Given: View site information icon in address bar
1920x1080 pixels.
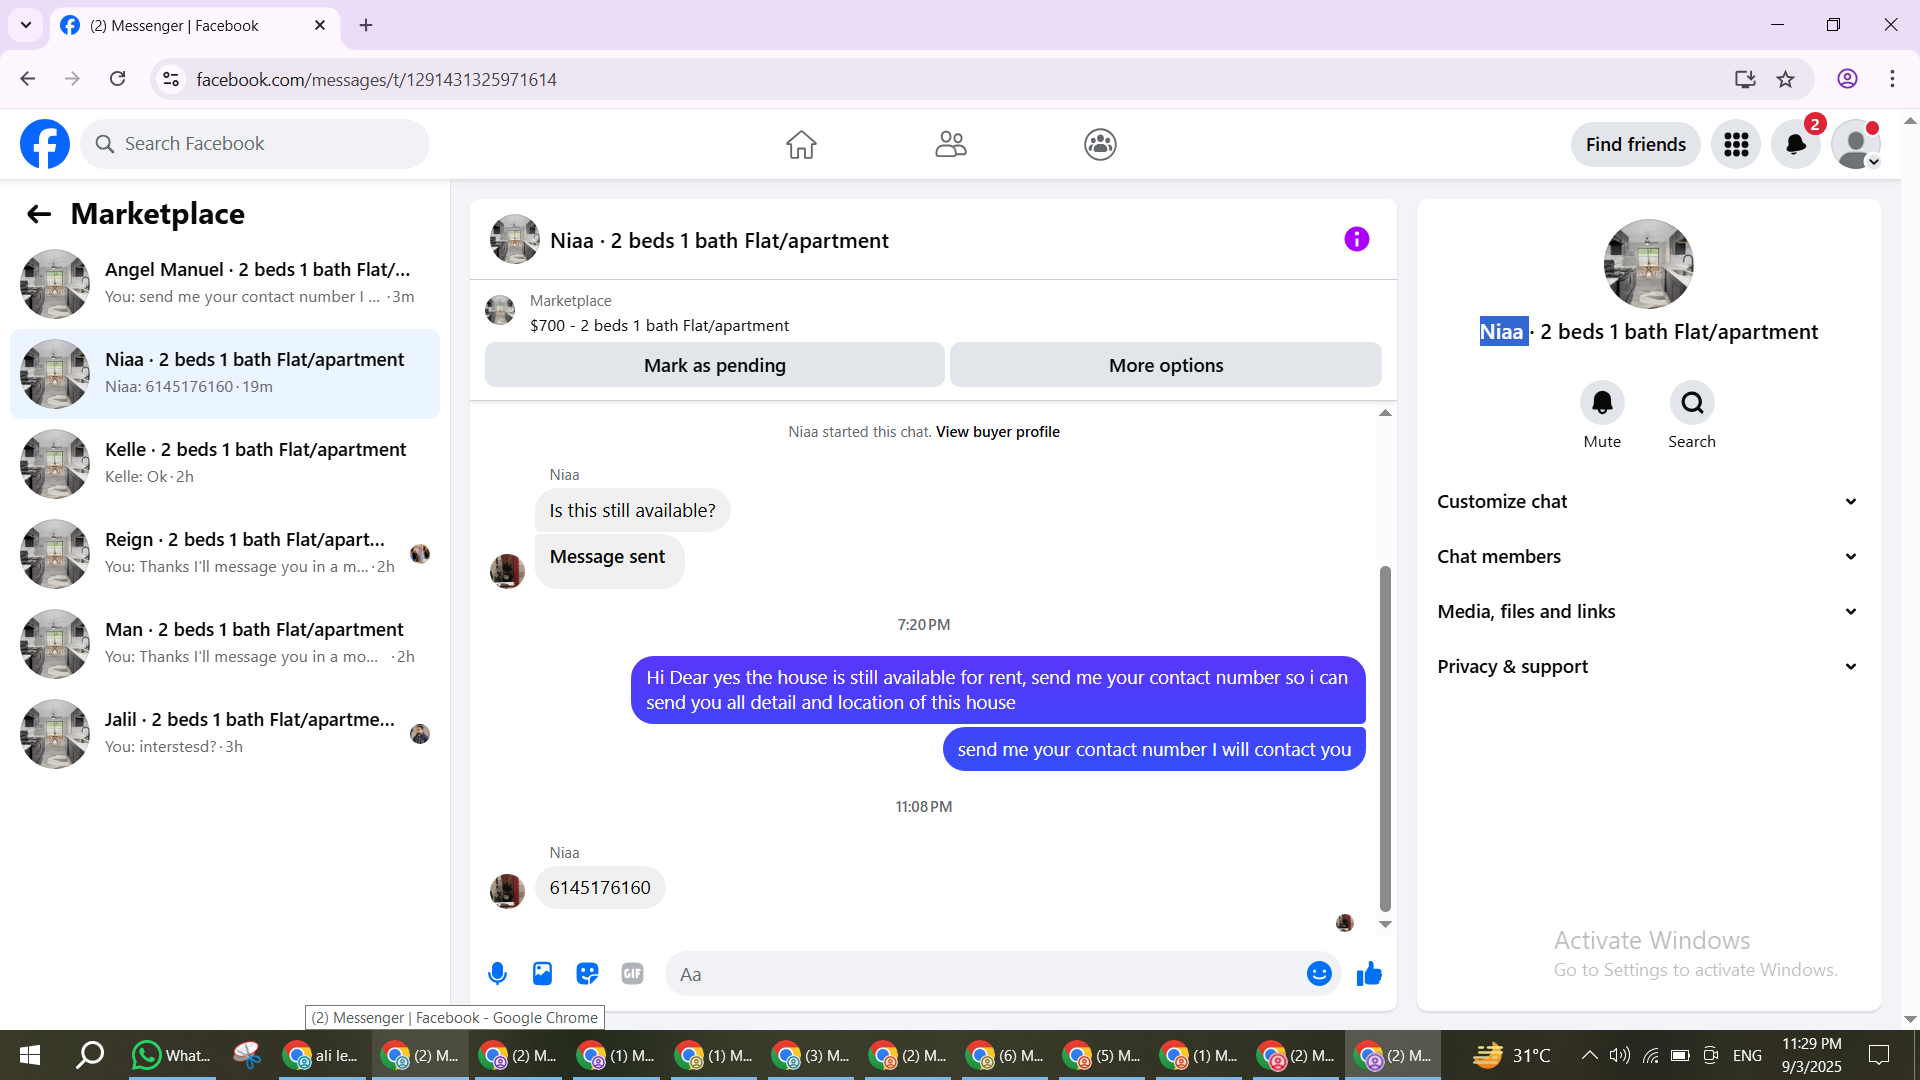Looking at the screenshot, I should (x=171, y=79).
